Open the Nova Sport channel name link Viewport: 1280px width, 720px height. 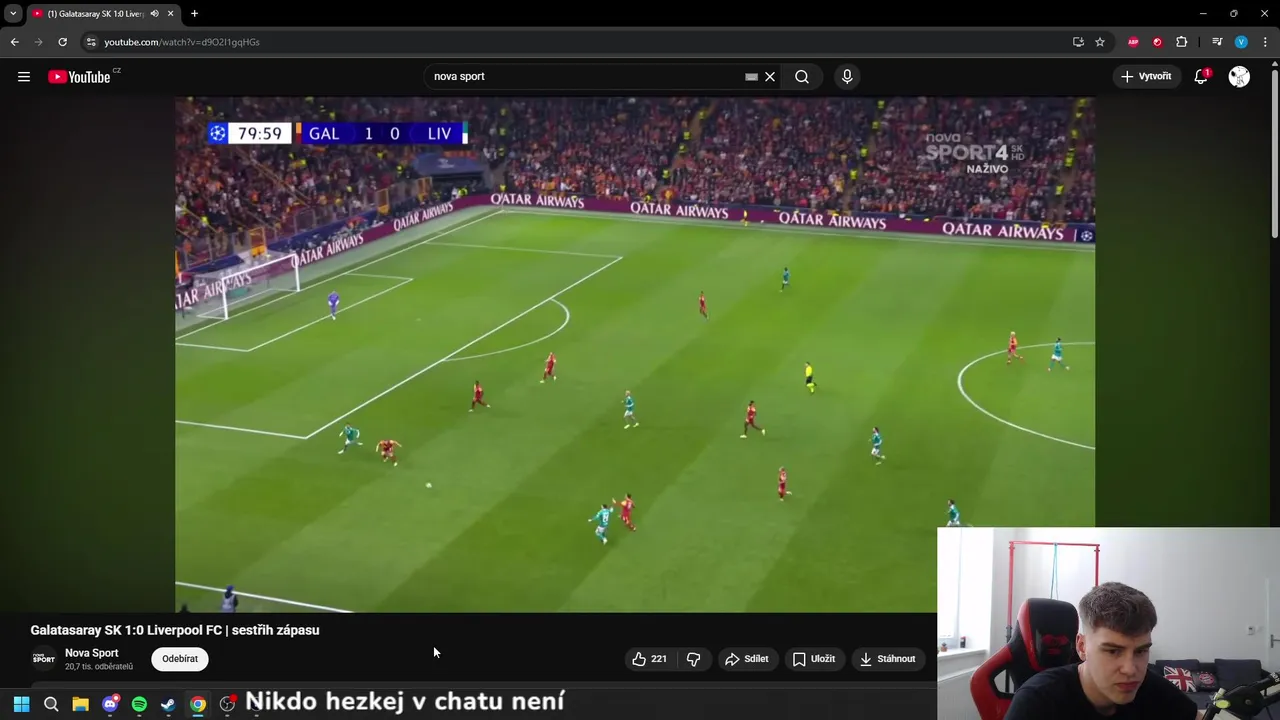tap(91, 653)
